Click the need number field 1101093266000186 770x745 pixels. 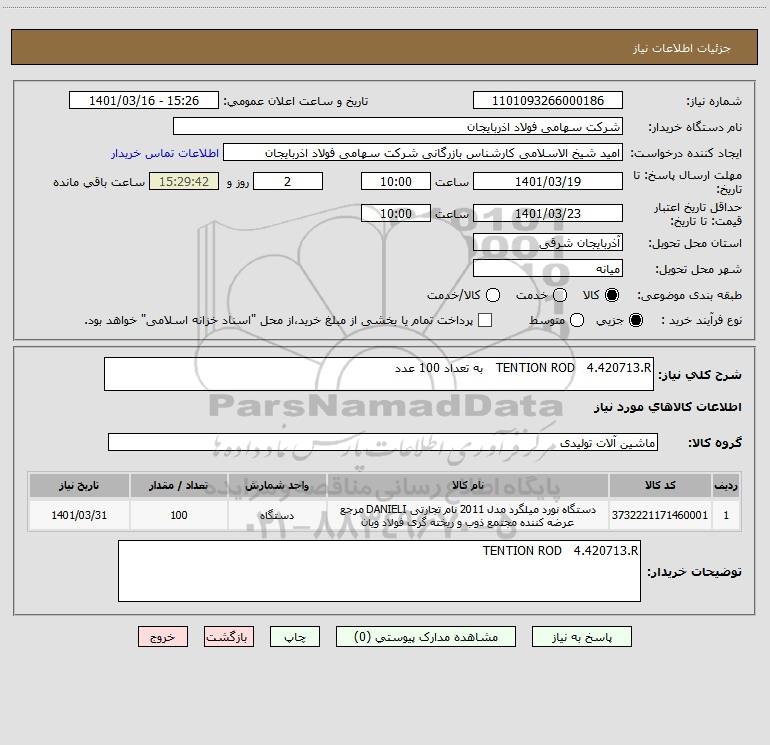coord(548,100)
